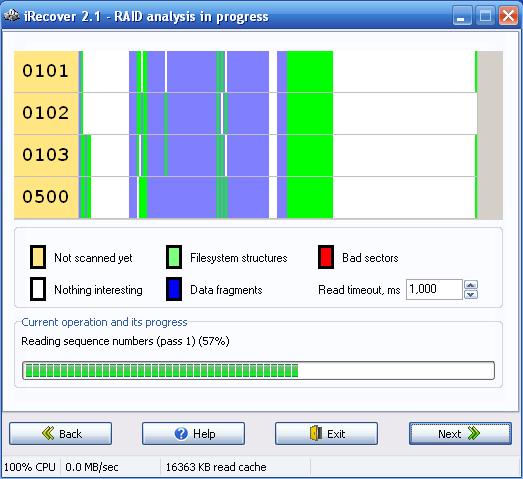This screenshot has height=479, width=523.
Task: Click the white 'Nothing interesting' legend swatch
Action: pyautogui.click(x=38, y=289)
